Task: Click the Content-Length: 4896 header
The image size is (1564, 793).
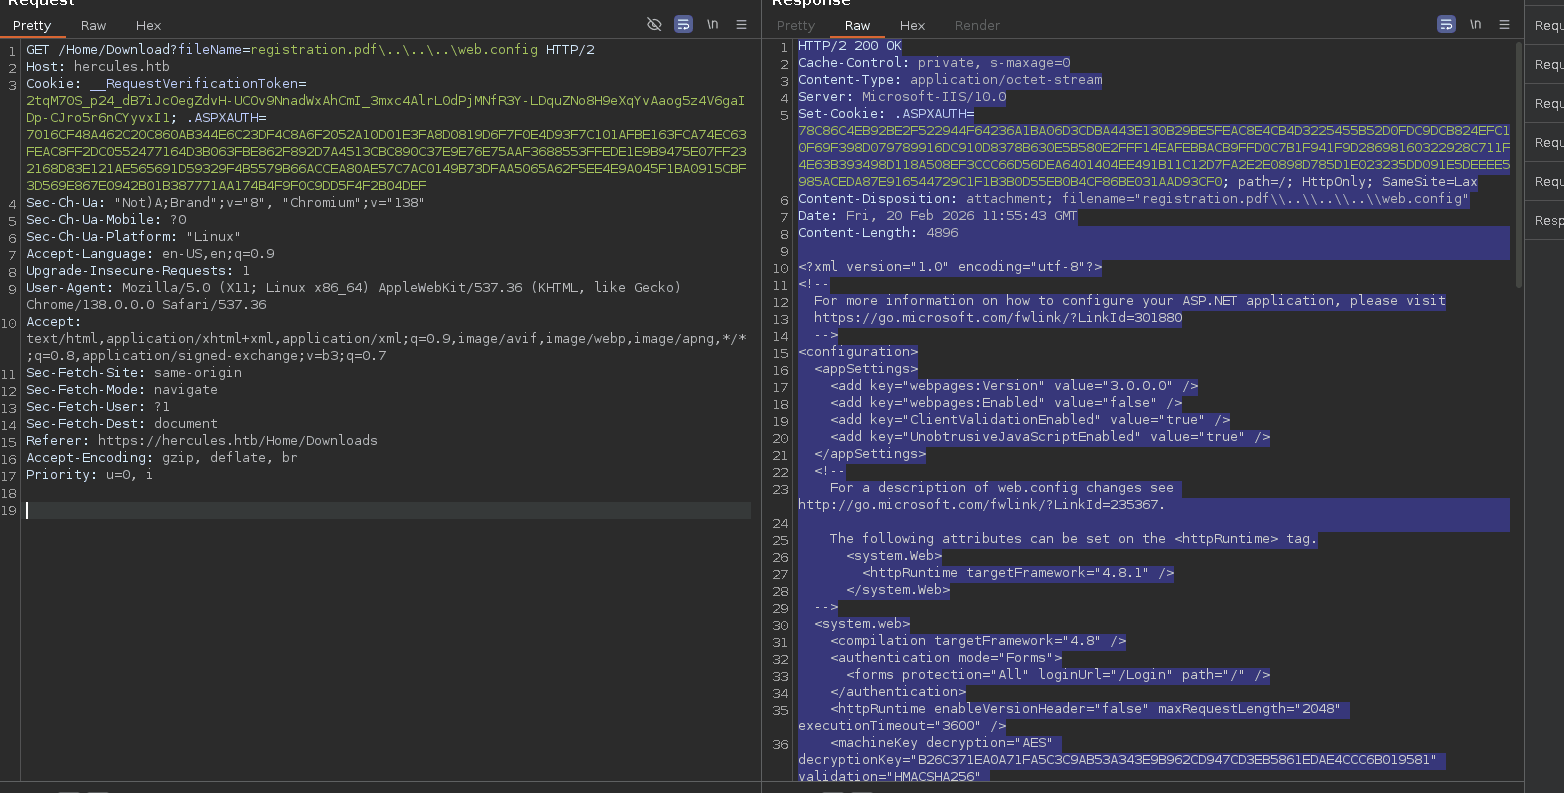Action: click(878, 232)
